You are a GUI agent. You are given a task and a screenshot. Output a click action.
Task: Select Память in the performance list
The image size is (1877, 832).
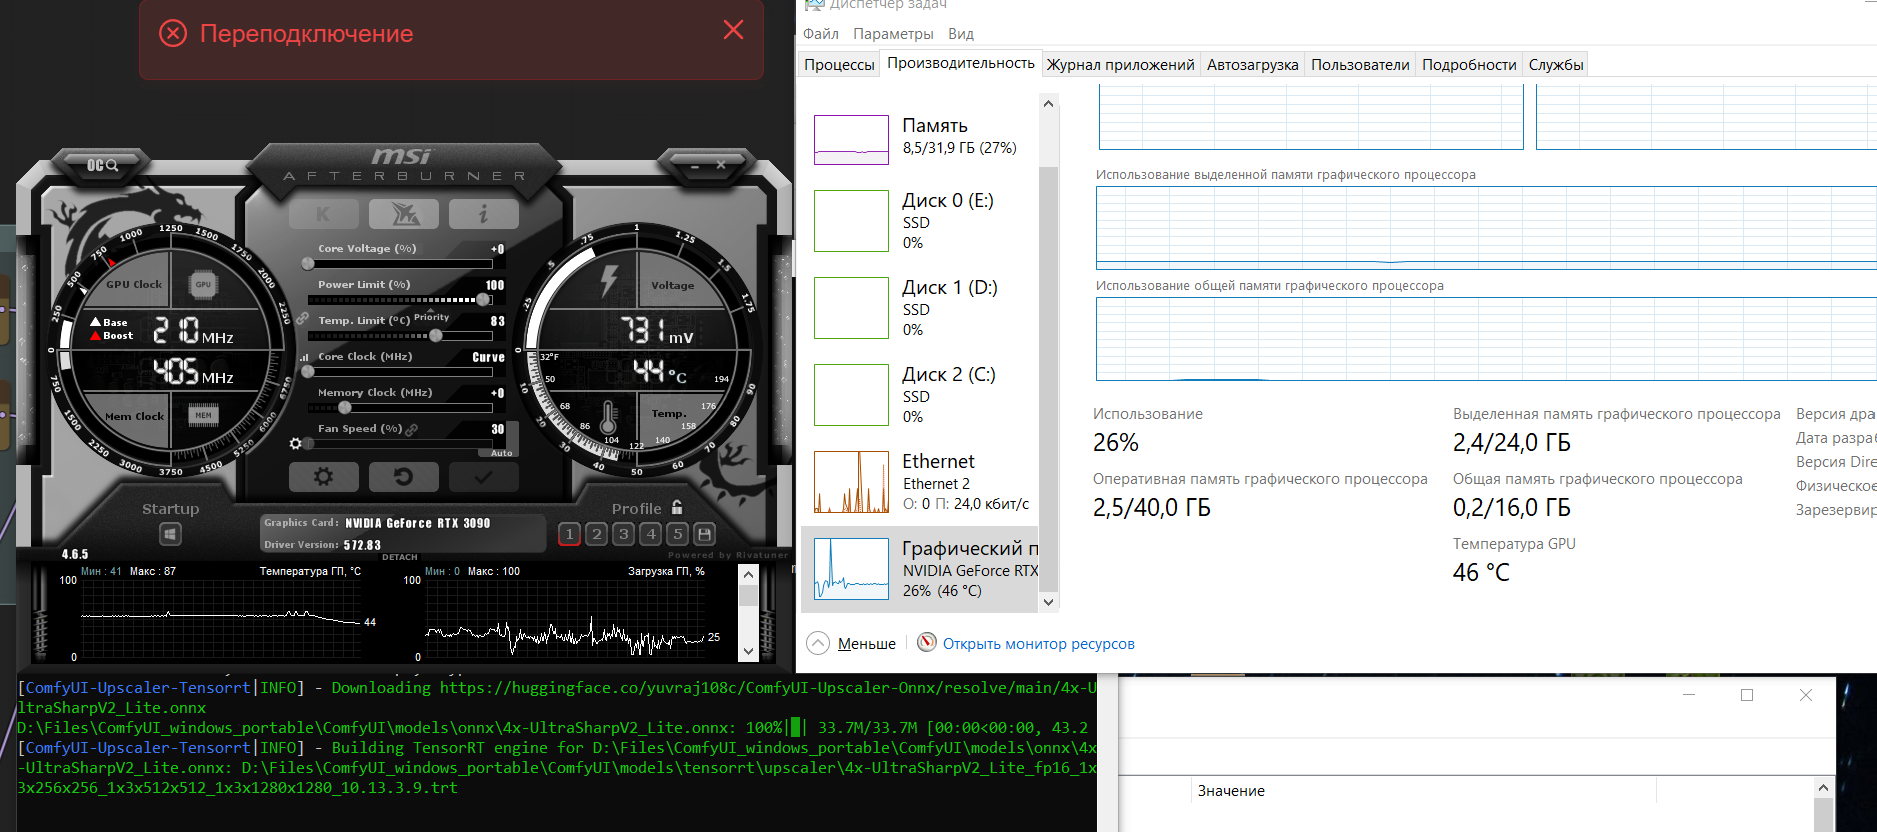coord(920,139)
